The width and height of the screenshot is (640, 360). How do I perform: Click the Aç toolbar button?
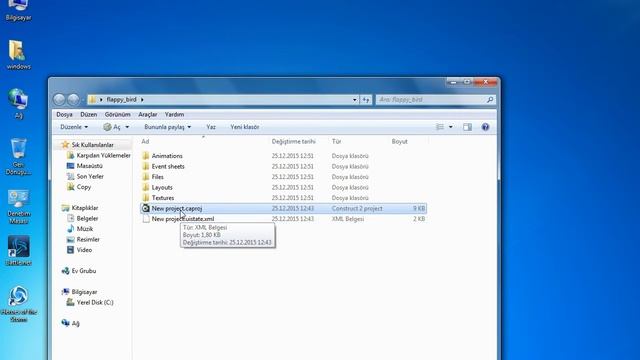(x=112, y=127)
